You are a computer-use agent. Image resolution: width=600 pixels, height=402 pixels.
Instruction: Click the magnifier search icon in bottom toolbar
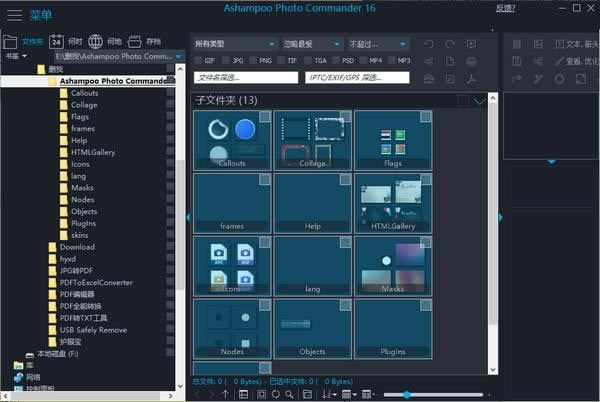pyautogui.click(x=290, y=394)
